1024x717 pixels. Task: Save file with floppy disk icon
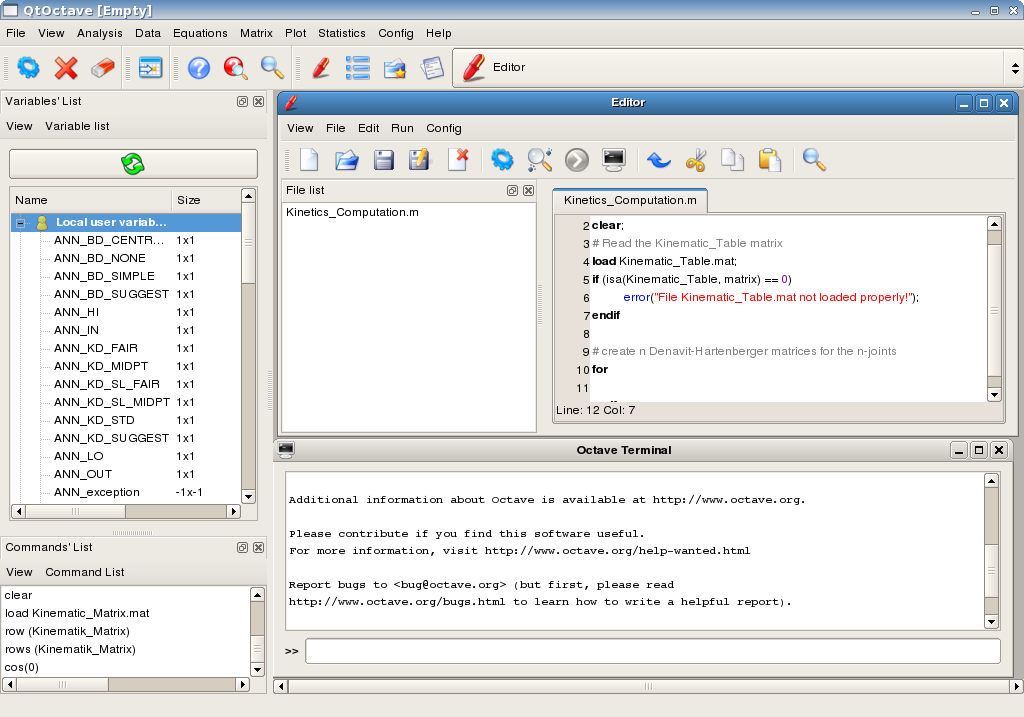[383, 159]
